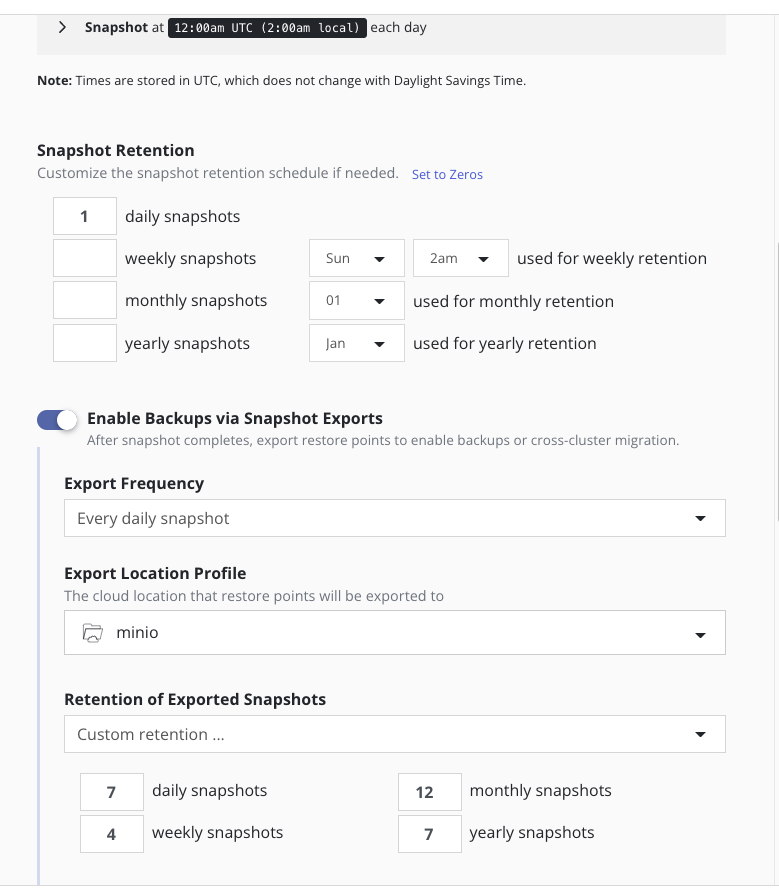779x893 pixels.
Task: Expand the Snapshot schedule chevron
Action: 63,28
